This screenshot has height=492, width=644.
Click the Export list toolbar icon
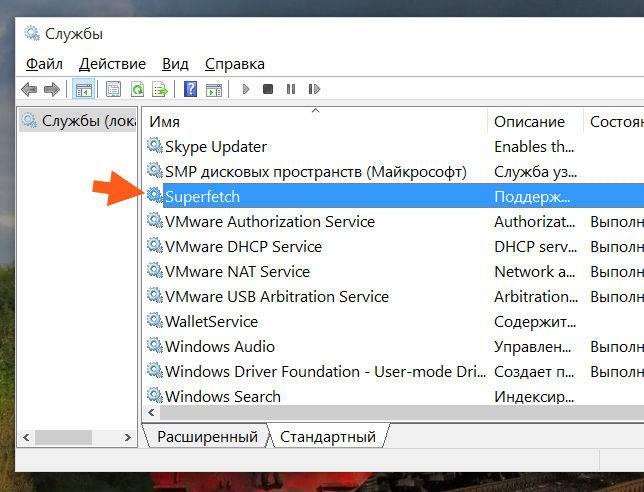point(160,89)
